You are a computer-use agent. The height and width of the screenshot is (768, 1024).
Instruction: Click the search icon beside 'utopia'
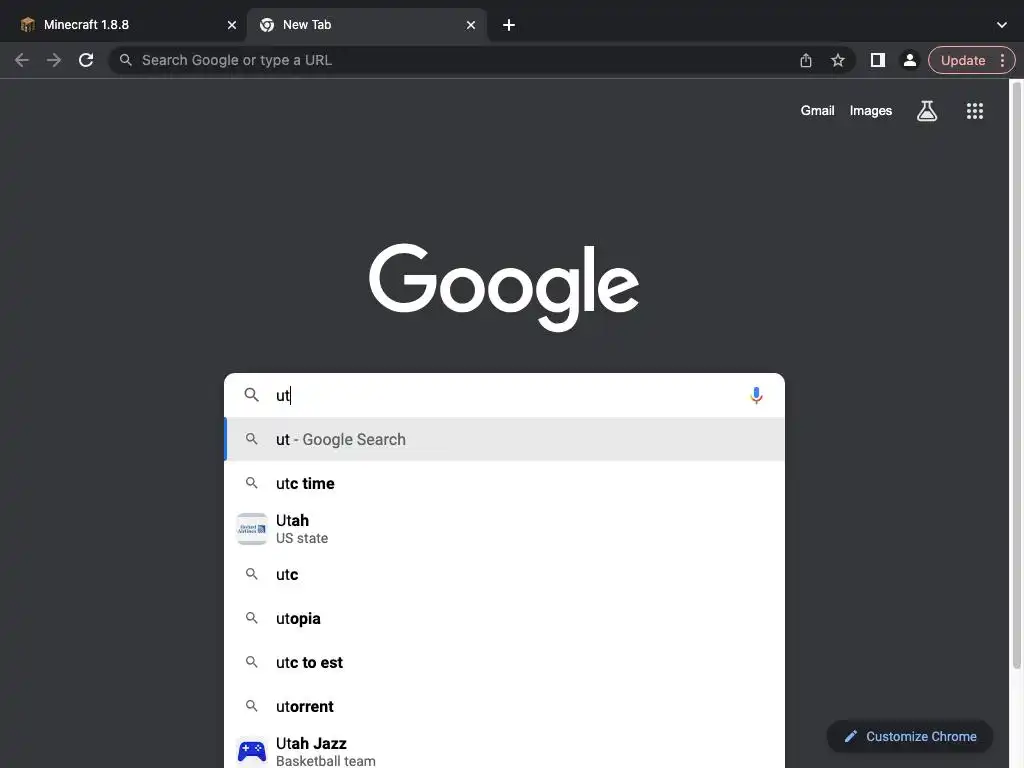pos(251,618)
